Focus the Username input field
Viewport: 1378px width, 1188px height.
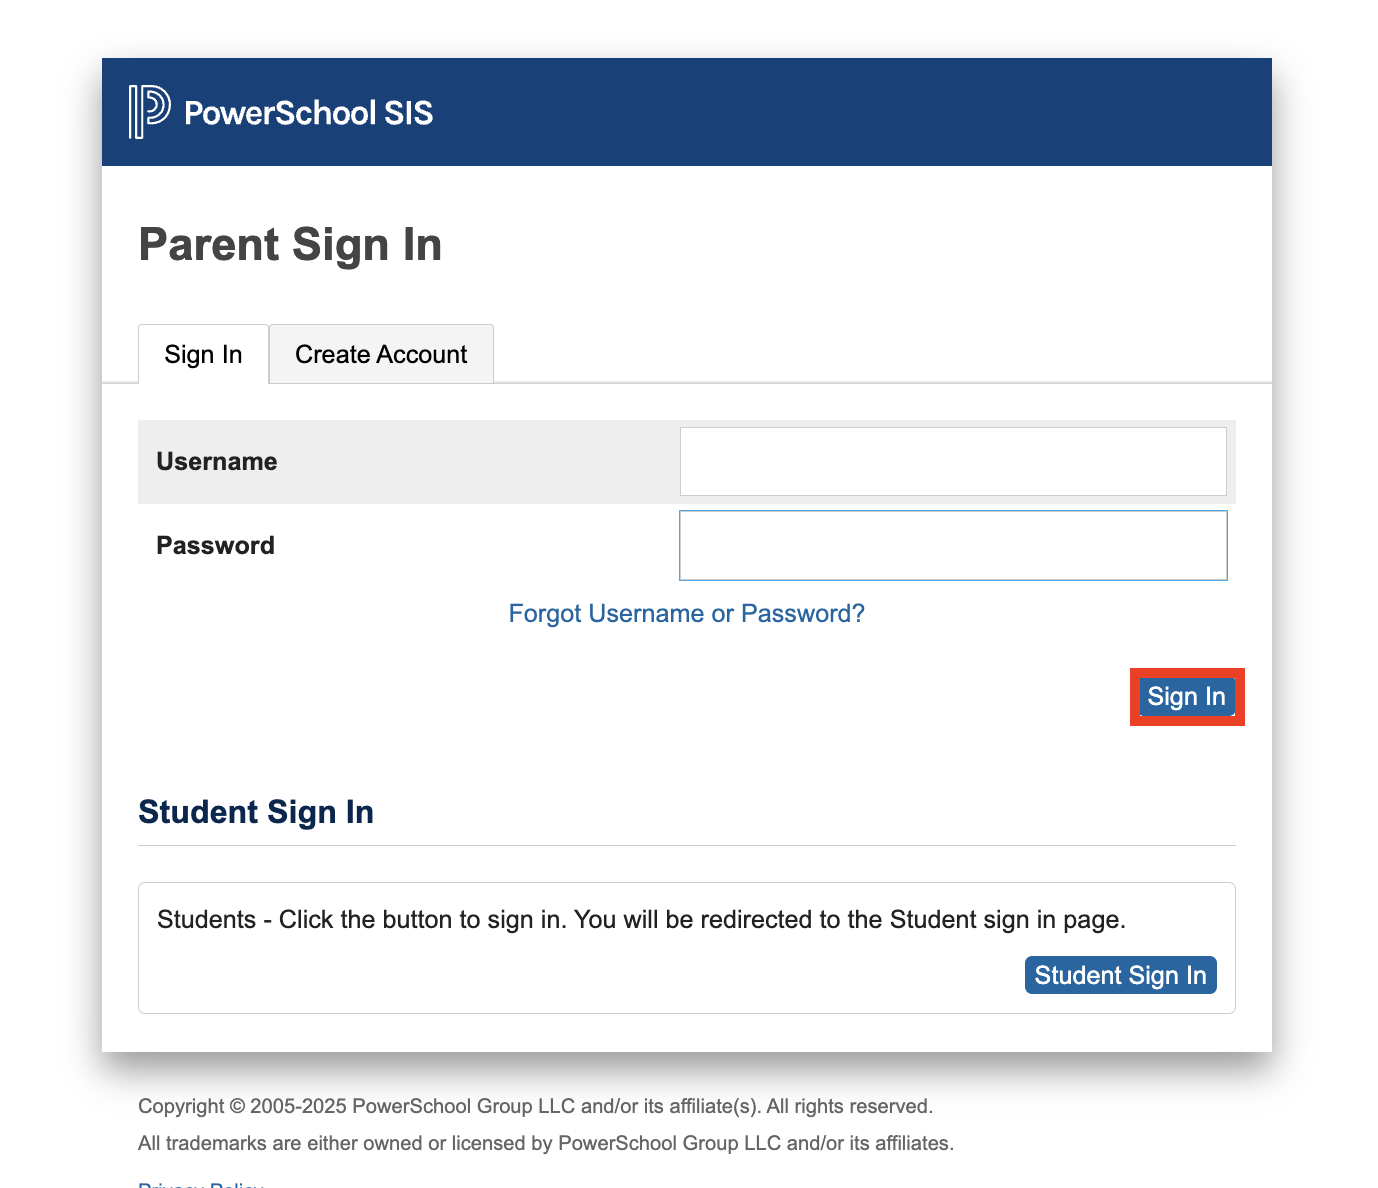click(x=952, y=461)
